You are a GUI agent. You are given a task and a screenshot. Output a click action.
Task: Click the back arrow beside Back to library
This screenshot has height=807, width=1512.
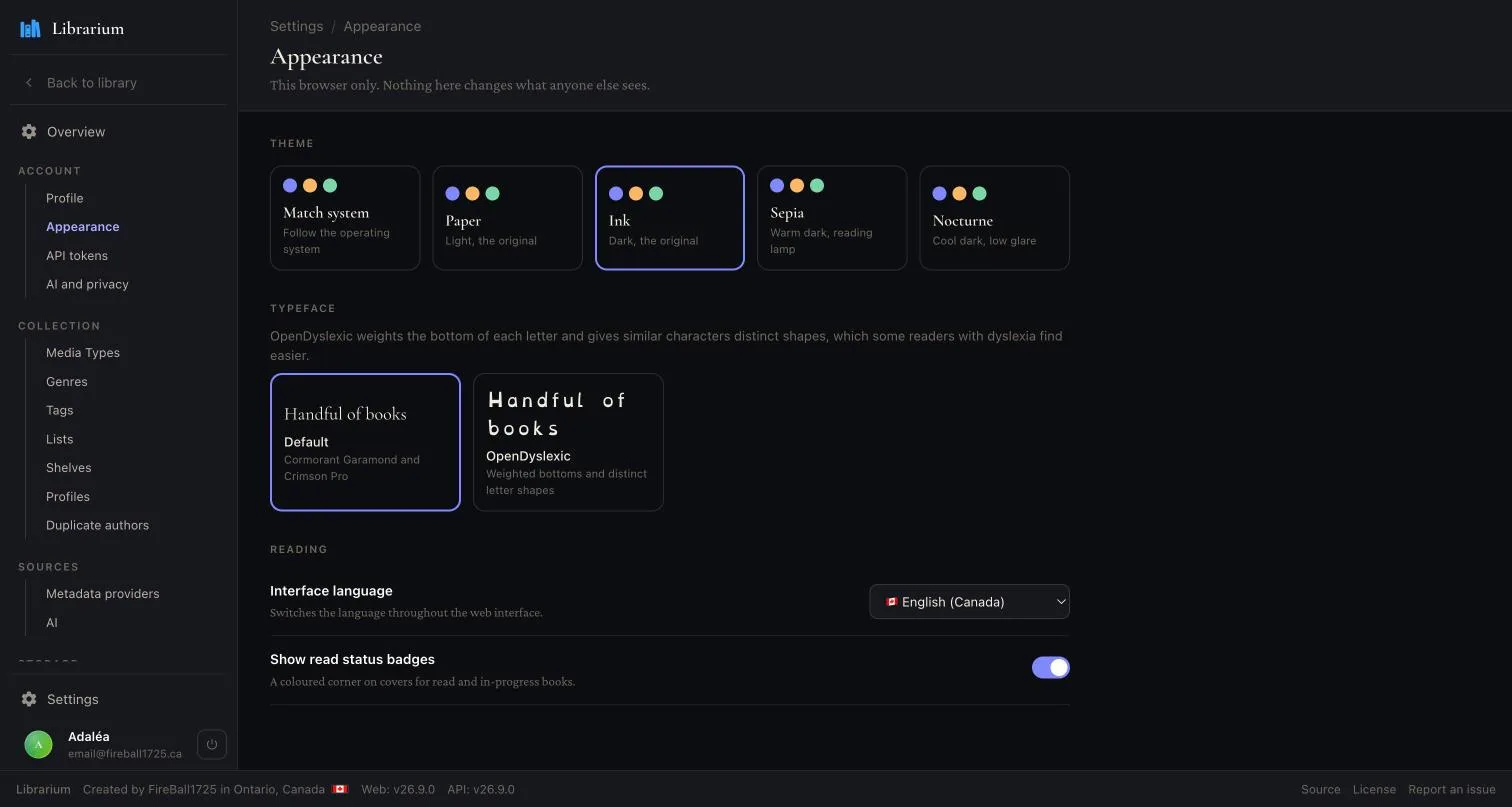click(29, 83)
